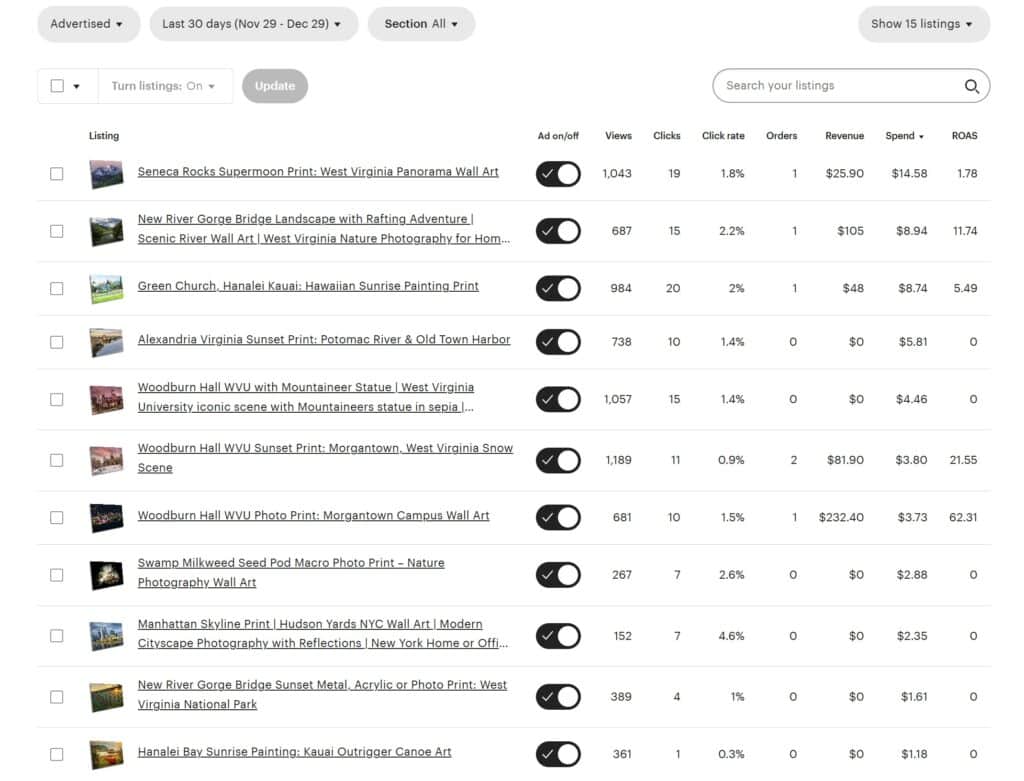This screenshot has width=1024, height=781.
Task: Check the select-all listings checkbox
Action: tap(57, 86)
